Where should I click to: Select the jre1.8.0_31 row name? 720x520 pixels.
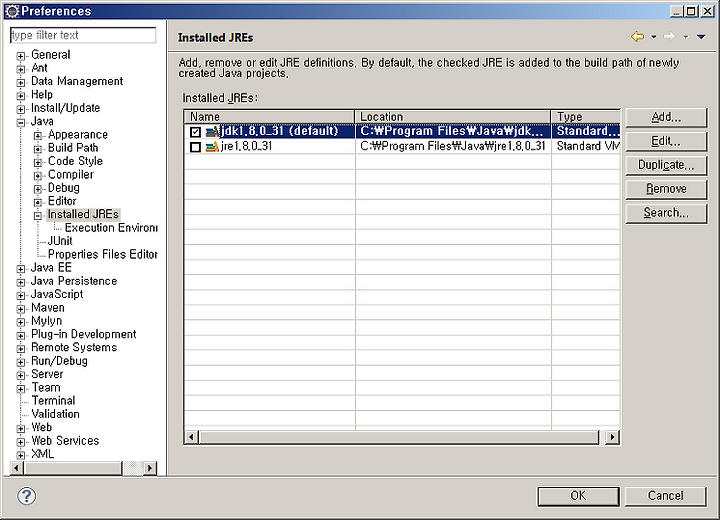(x=247, y=147)
